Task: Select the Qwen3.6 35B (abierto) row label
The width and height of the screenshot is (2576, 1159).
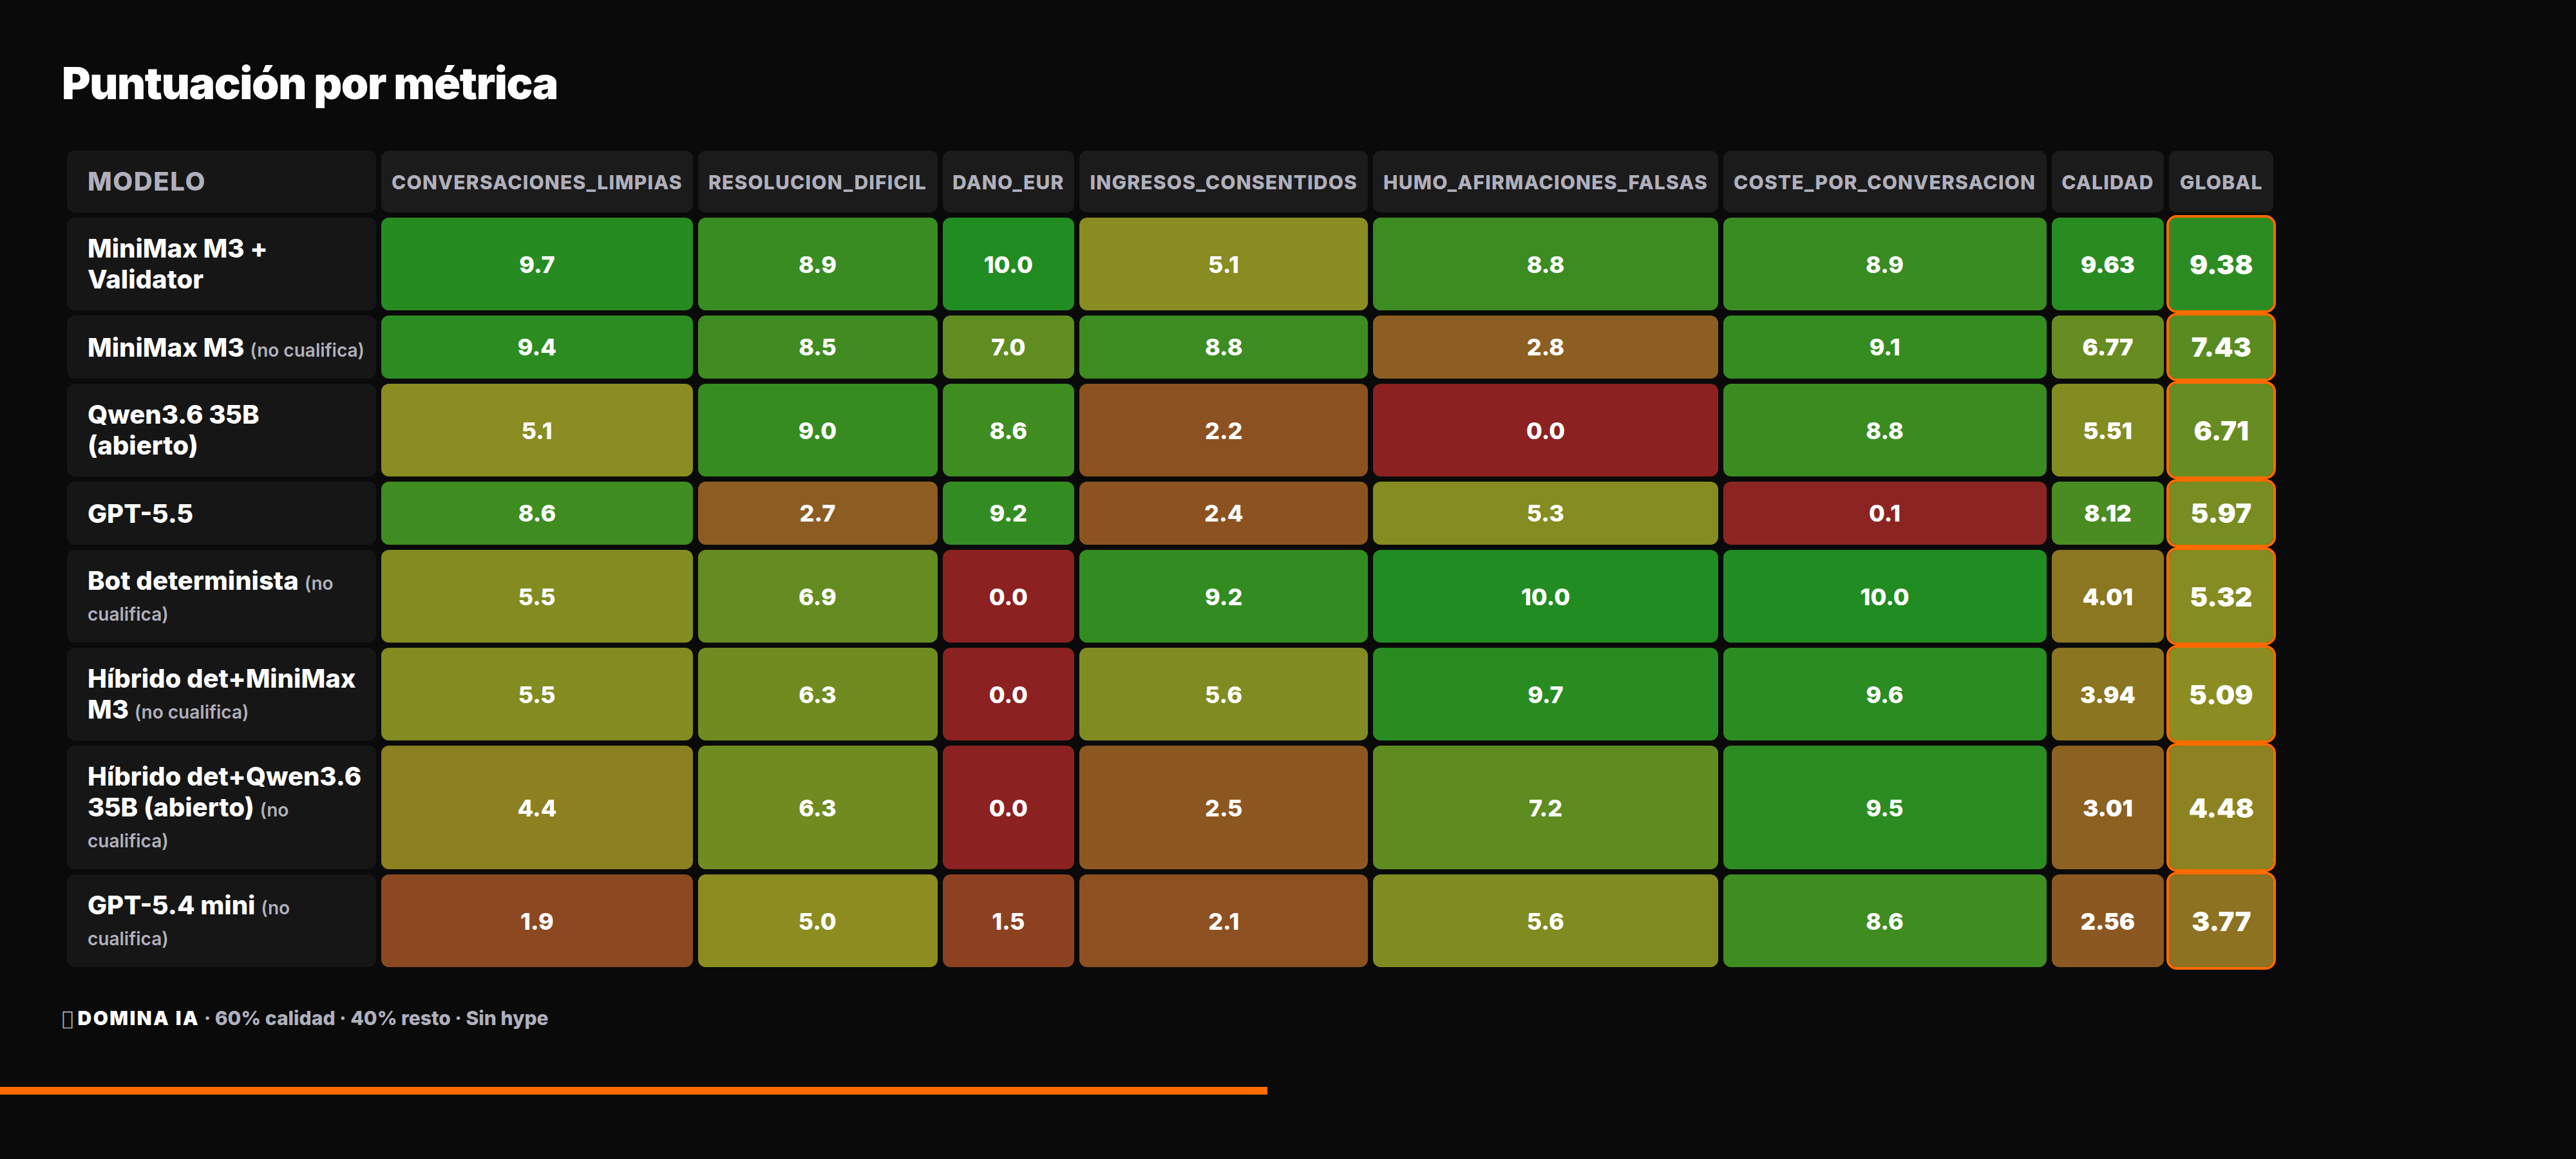Action: click(221, 430)
